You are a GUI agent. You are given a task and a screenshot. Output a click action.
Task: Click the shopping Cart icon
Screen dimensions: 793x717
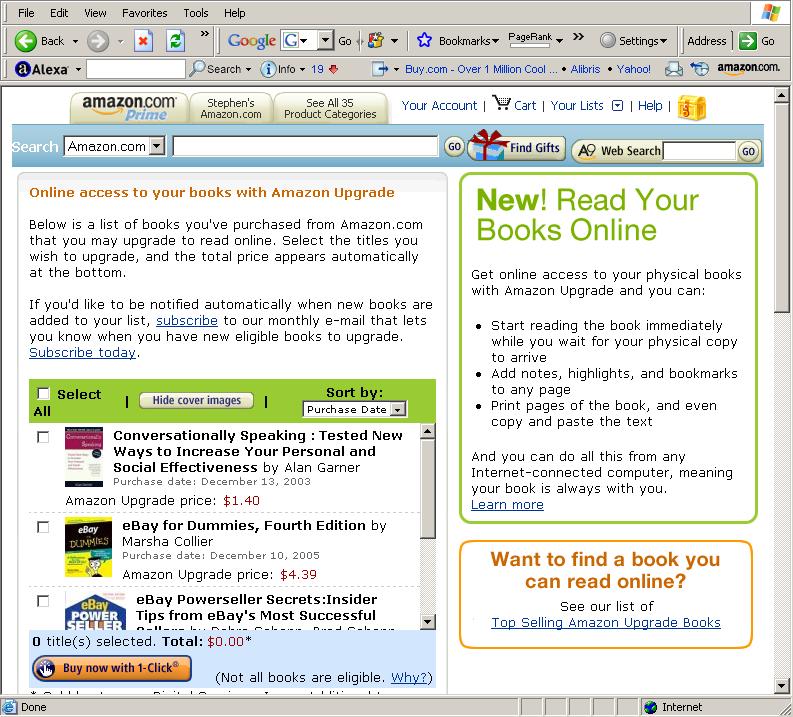[x=502, y=103]
